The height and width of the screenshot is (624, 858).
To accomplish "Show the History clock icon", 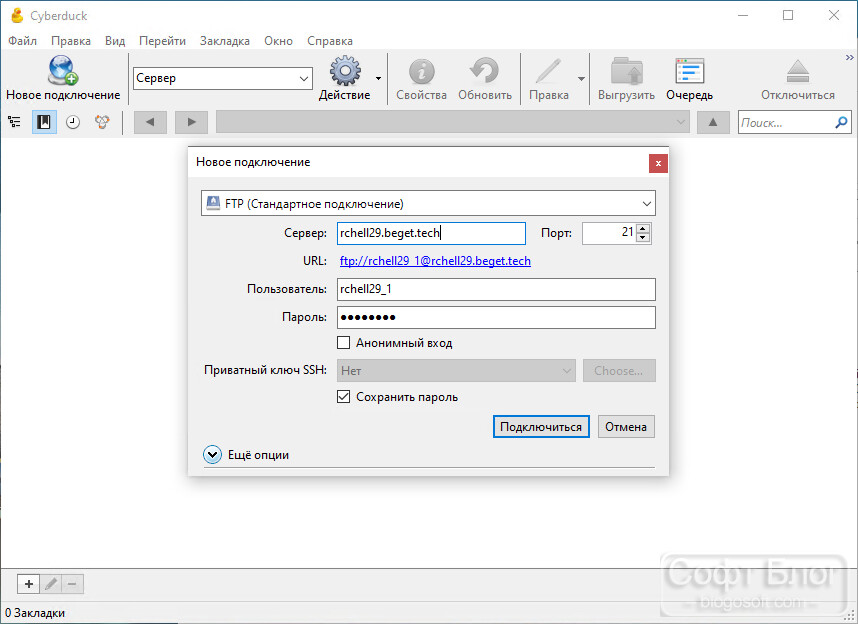I will coord(73,122).
